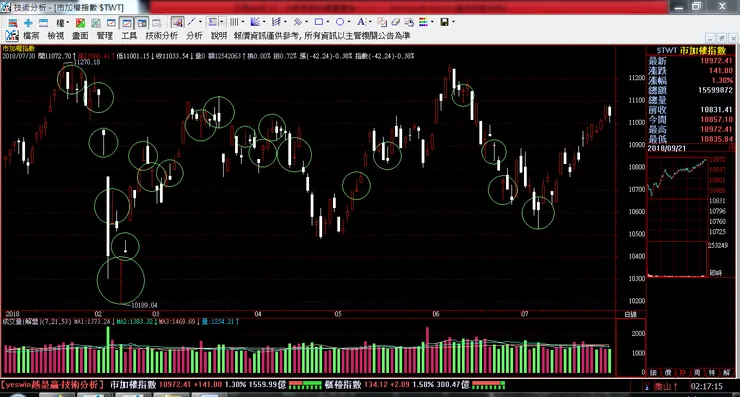Toggle the split-panel layout button
This screenshot has height=397, width=740.
tap(142, 23)
